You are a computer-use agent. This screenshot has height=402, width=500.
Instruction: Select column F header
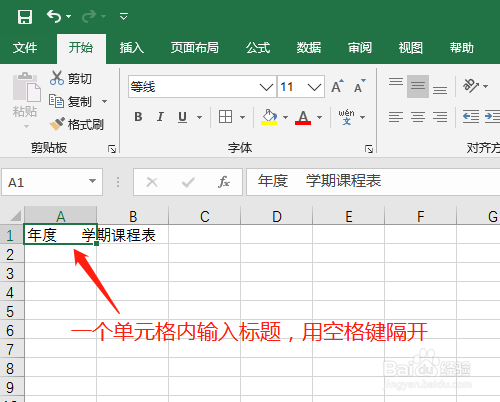coord(421,216)
